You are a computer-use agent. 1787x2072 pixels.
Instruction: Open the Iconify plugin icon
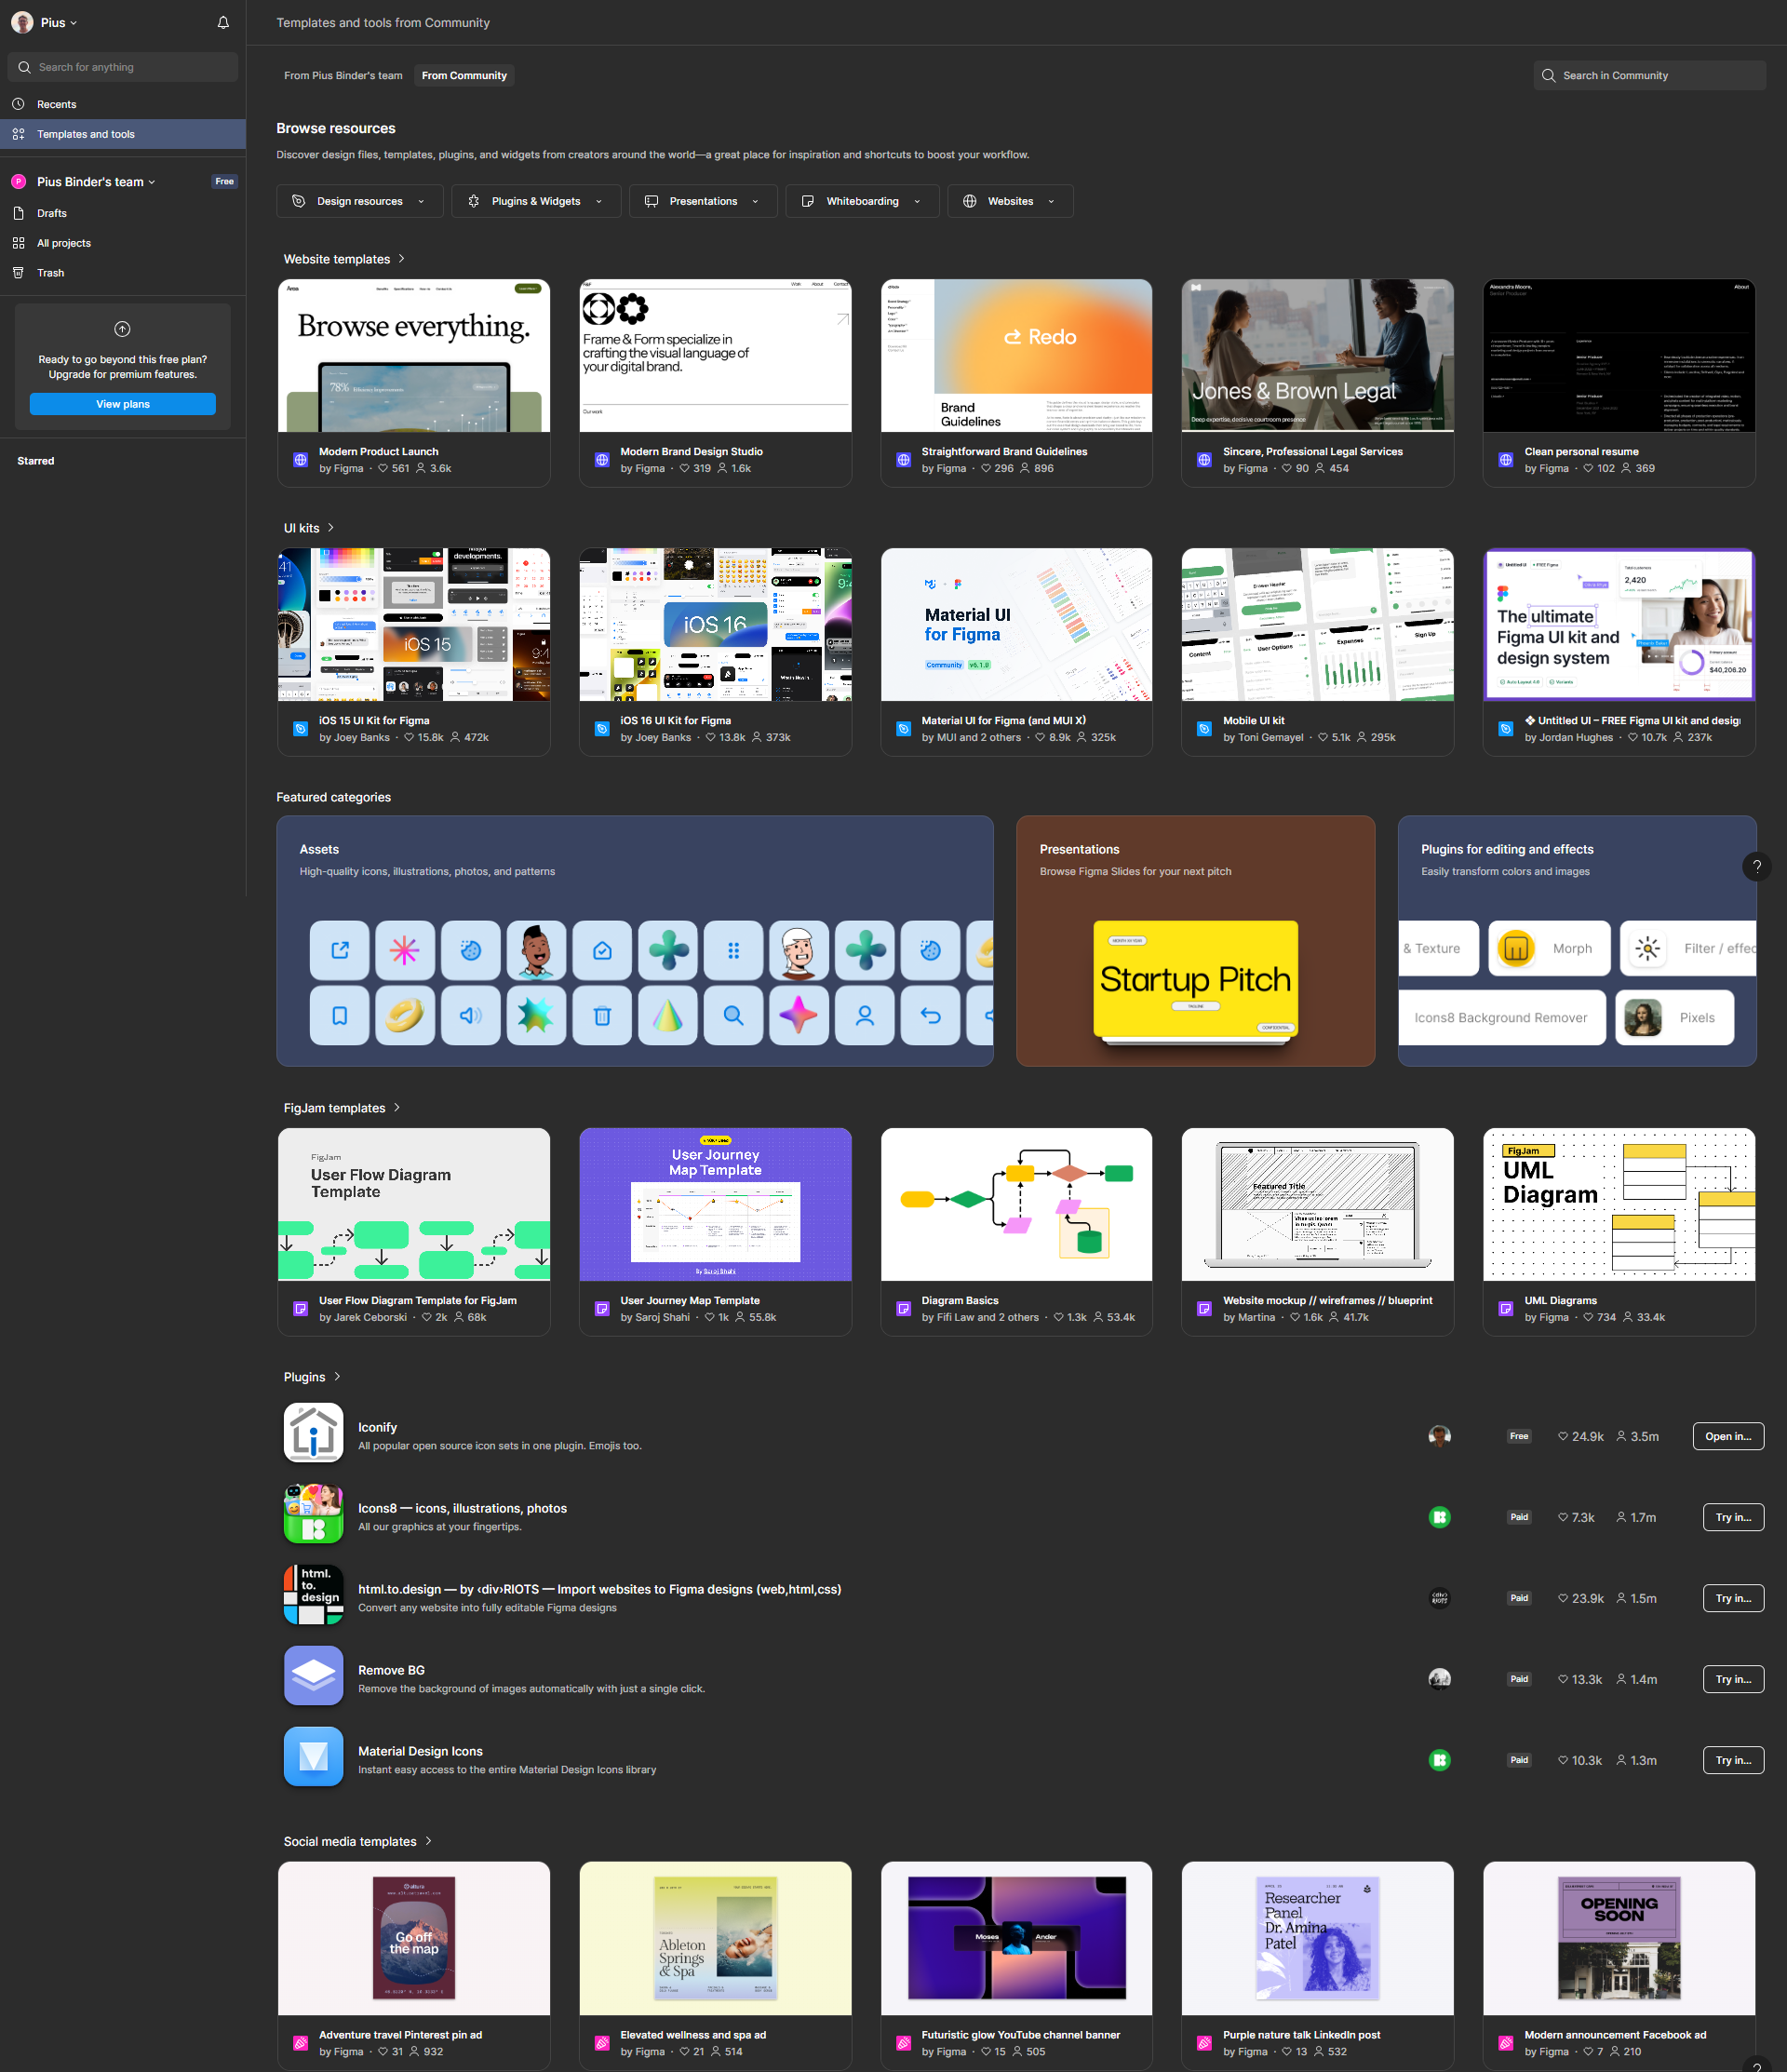click(x=313, y=1433)
